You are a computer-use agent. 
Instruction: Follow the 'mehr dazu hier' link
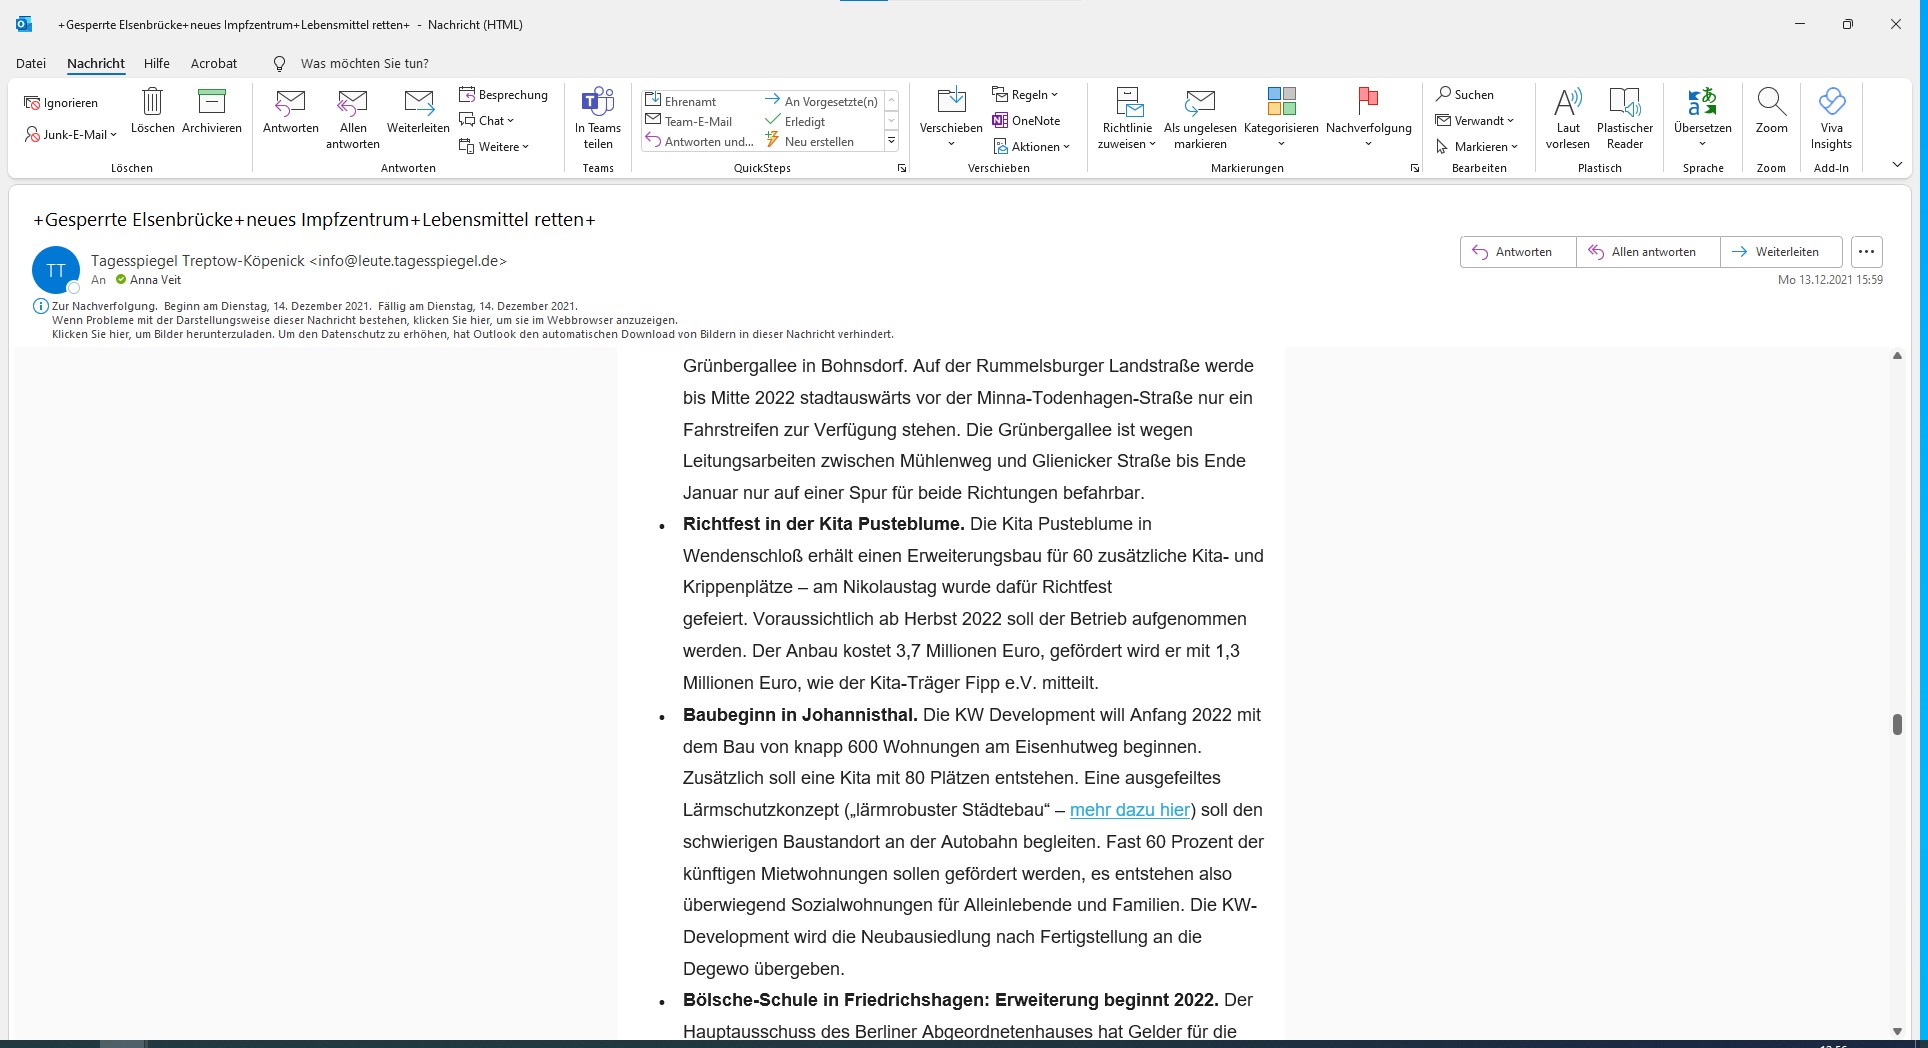pos(1130,810)
